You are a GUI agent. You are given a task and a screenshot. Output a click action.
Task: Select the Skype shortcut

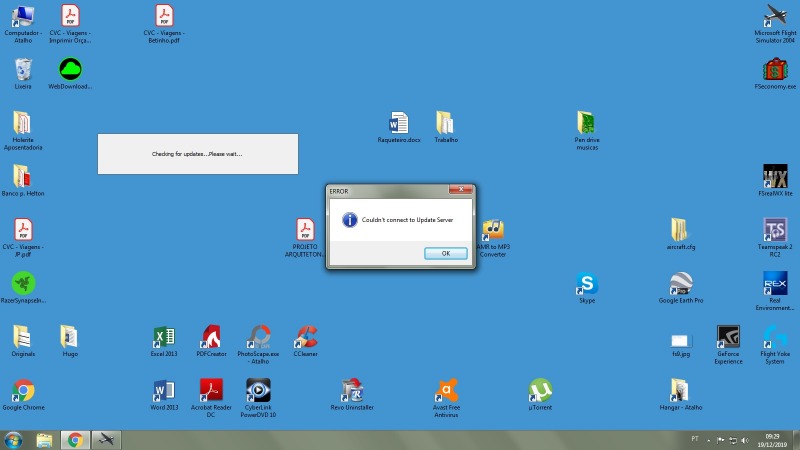[587, 288]
